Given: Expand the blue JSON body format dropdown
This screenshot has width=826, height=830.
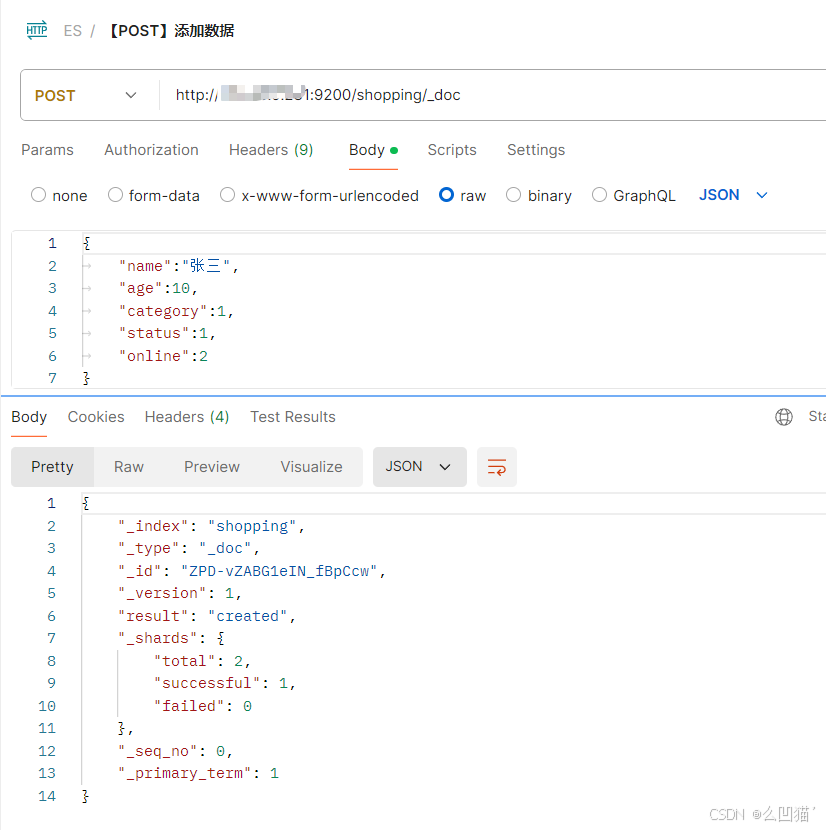Looking at the screenshot, I should pos(733,195).
